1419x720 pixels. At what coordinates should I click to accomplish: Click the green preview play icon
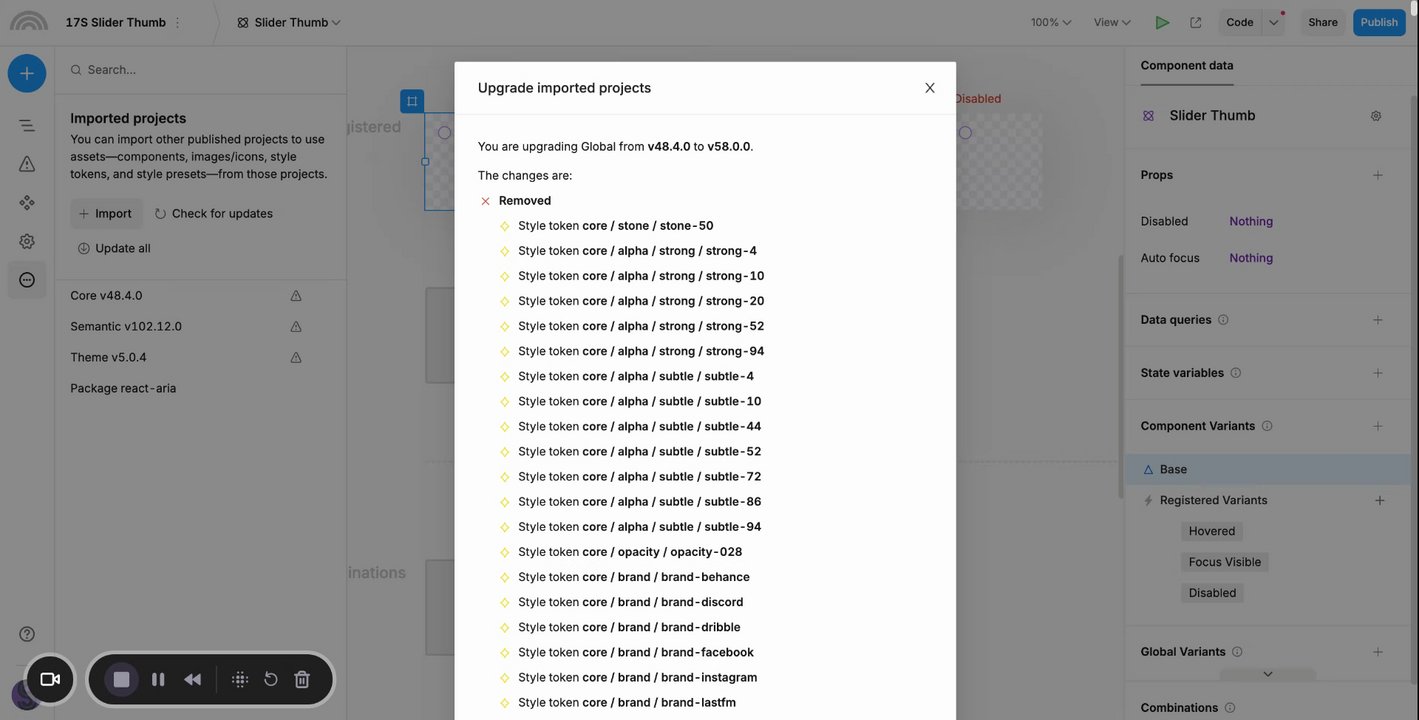coord(1162,22)
